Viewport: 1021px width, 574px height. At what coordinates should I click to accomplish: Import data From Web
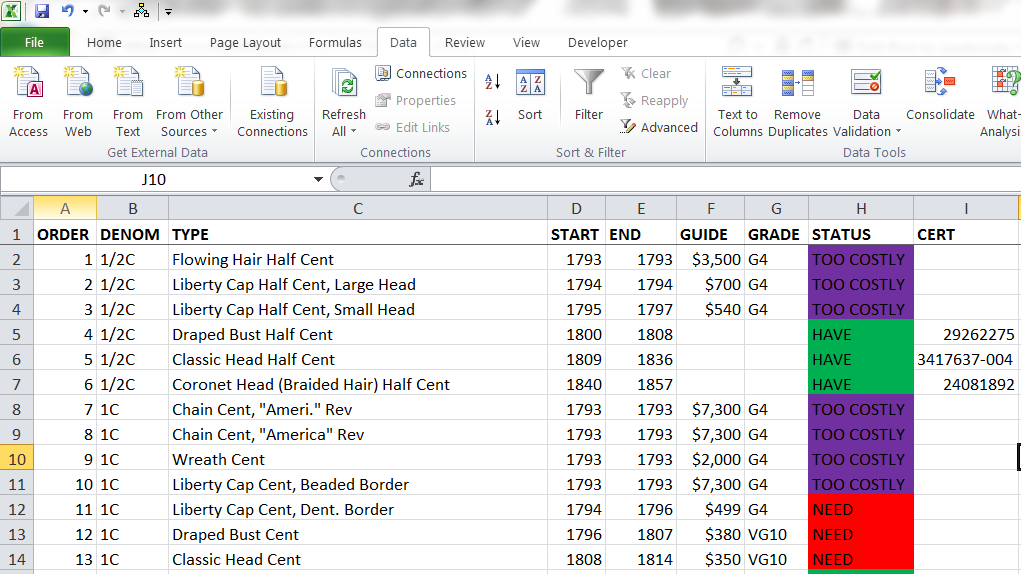[78, 102]
